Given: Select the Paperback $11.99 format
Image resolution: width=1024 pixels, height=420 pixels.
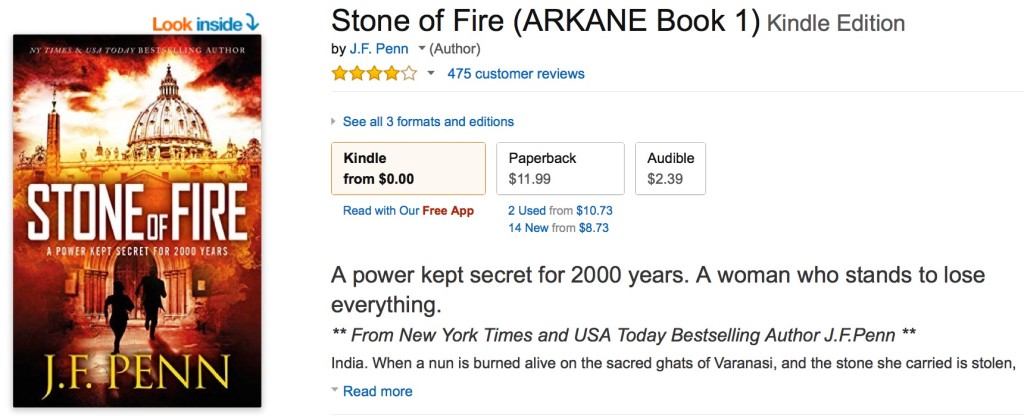Looking at the screenshot, I should [x=560, y=168].
